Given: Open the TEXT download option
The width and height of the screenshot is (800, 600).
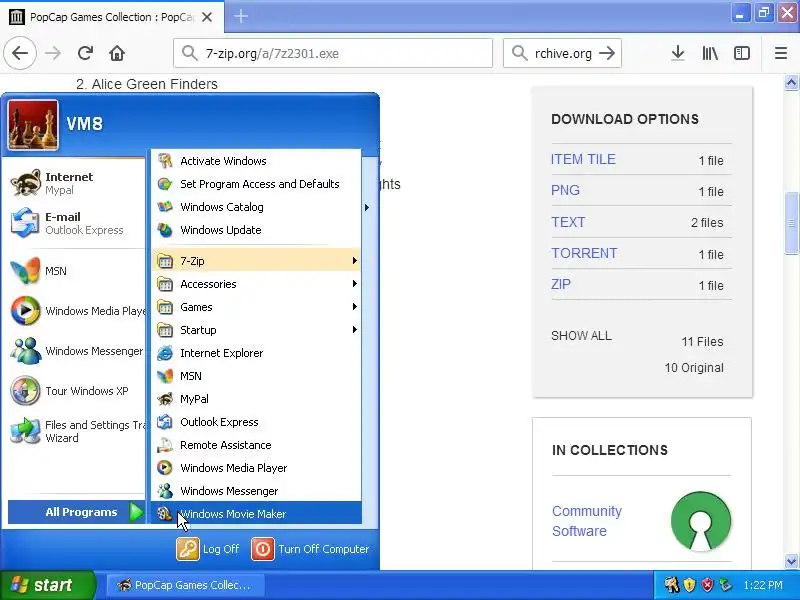Looking at the screenshot, I should click(568, 222).
